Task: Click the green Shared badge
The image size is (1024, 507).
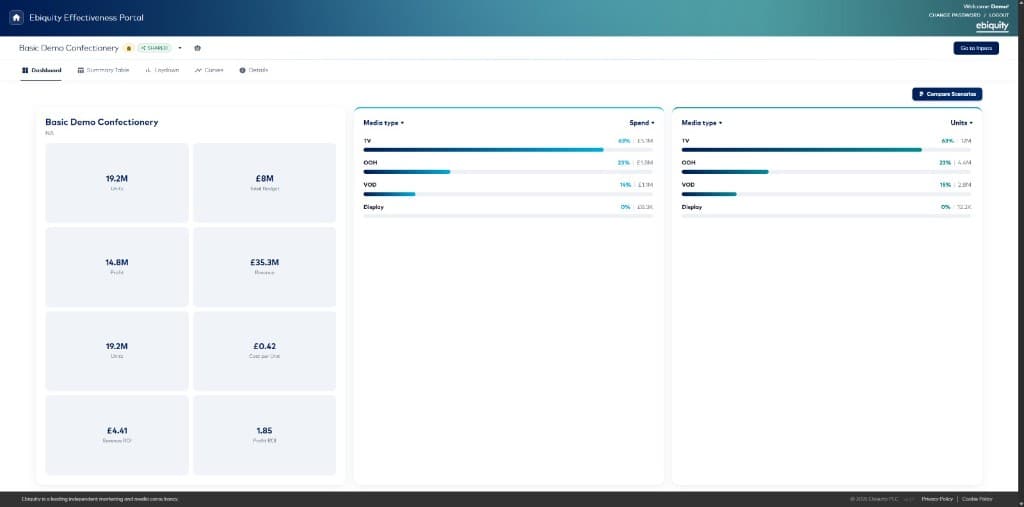Action: click(x=154, y=48)
